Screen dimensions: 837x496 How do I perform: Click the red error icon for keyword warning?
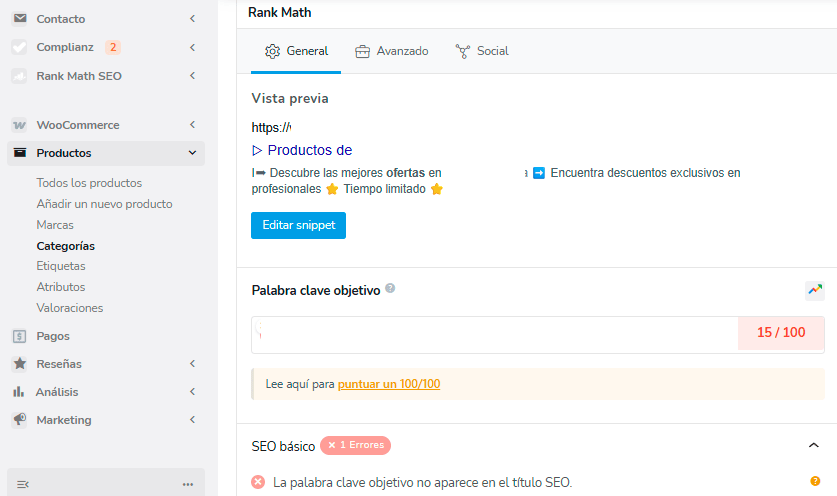pos(258,482)
